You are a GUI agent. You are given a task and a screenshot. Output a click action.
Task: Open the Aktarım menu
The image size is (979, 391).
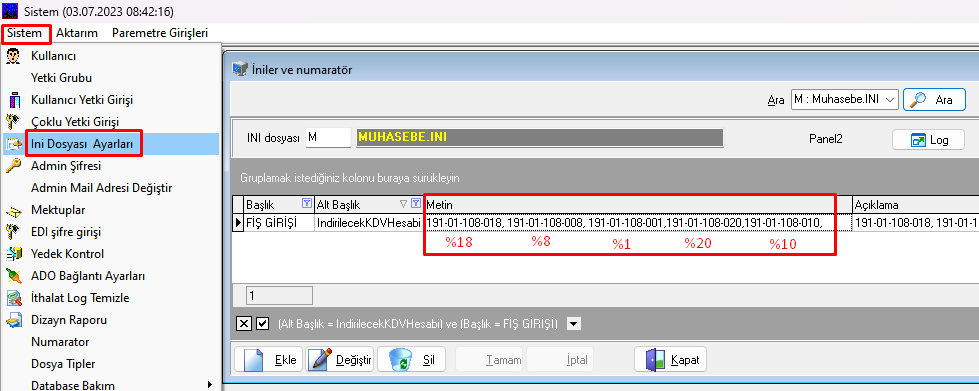[77, 33]
